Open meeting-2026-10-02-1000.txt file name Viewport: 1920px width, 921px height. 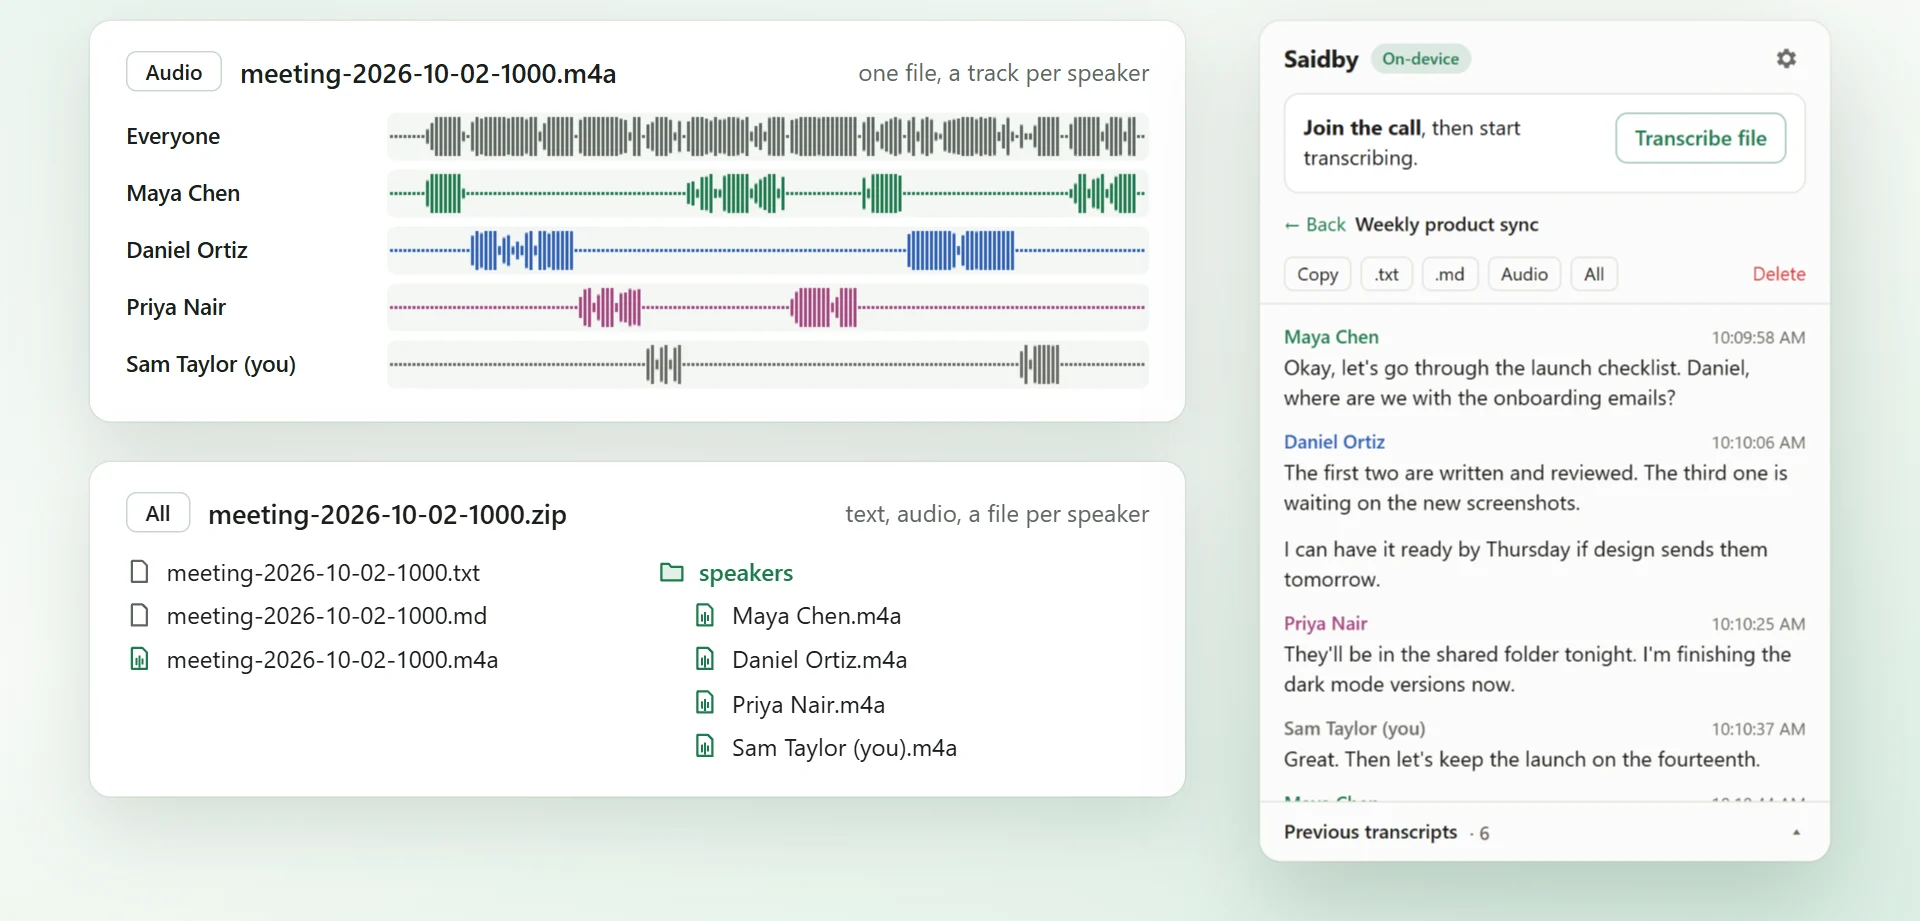coord(323,572)
